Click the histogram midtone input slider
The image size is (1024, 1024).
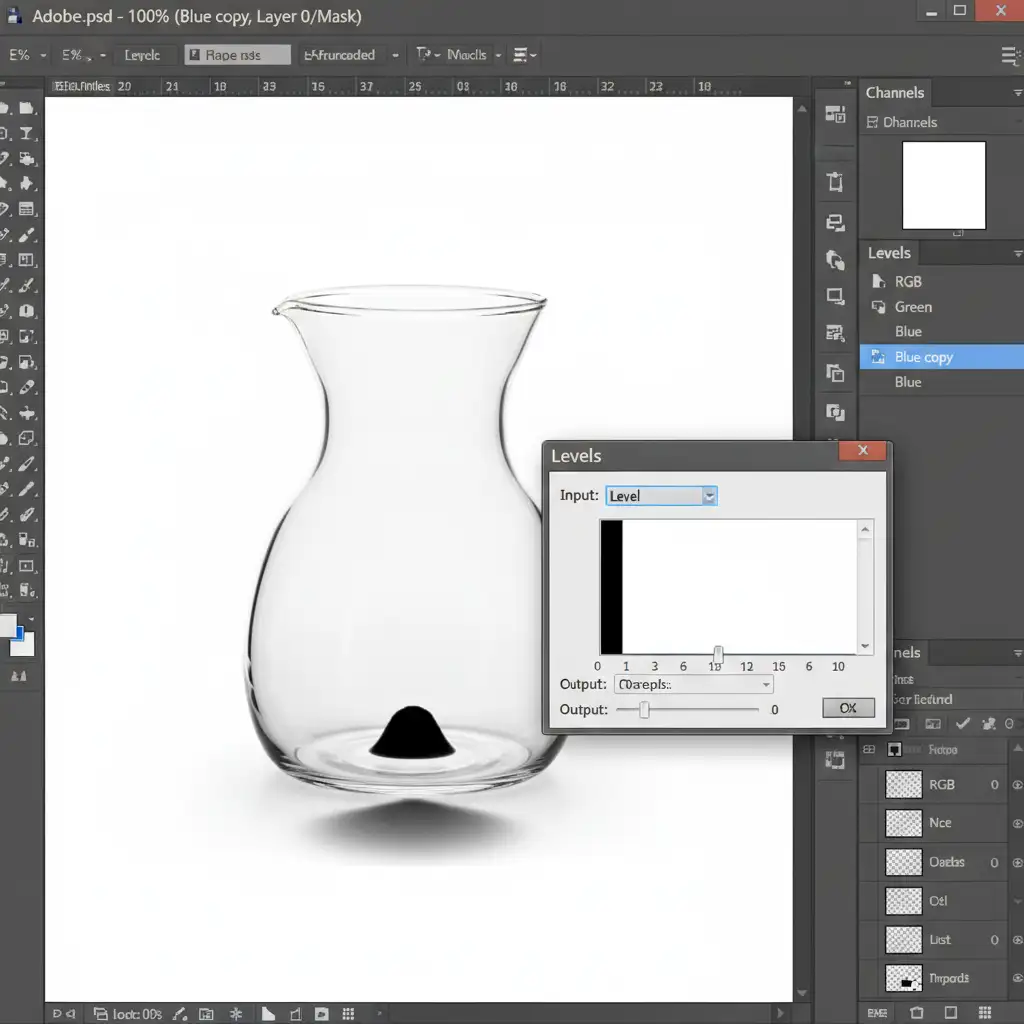click(717, 654)
